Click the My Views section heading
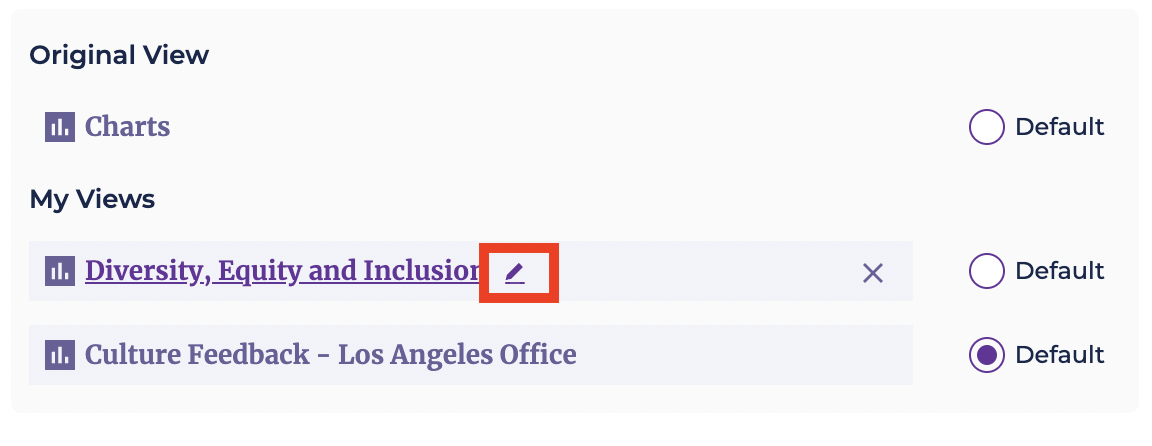The width and height of the screenshot is (1152, 446). click(92, 200)
